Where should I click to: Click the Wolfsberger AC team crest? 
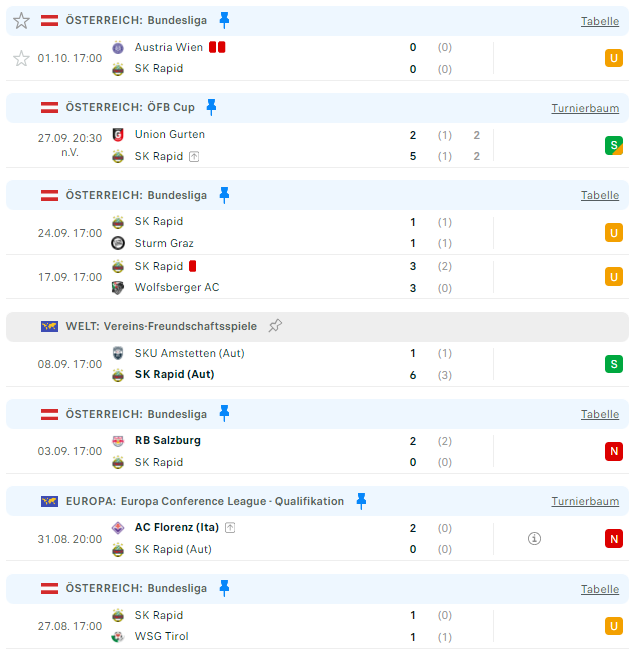118,288
